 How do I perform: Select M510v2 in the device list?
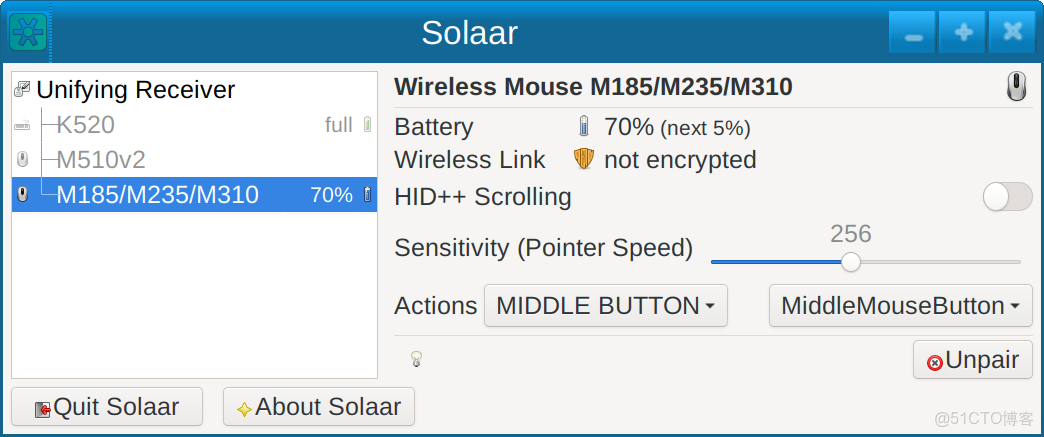pos(101,160)
